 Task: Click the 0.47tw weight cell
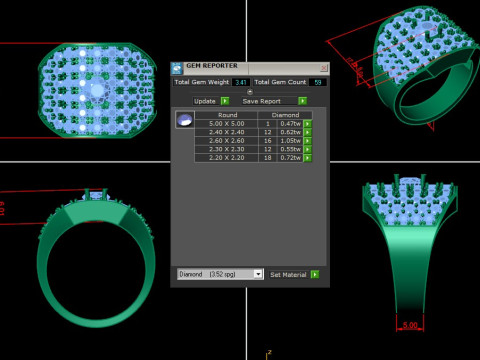pos(290,124)
